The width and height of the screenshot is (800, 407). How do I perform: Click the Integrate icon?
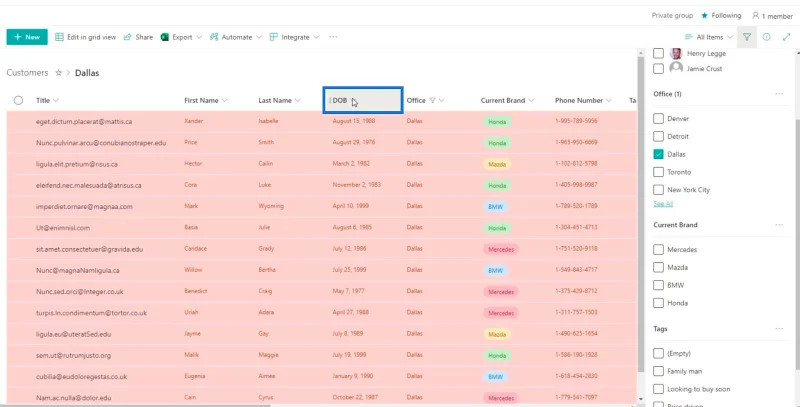pyautogui.click(x=274, y=37)
